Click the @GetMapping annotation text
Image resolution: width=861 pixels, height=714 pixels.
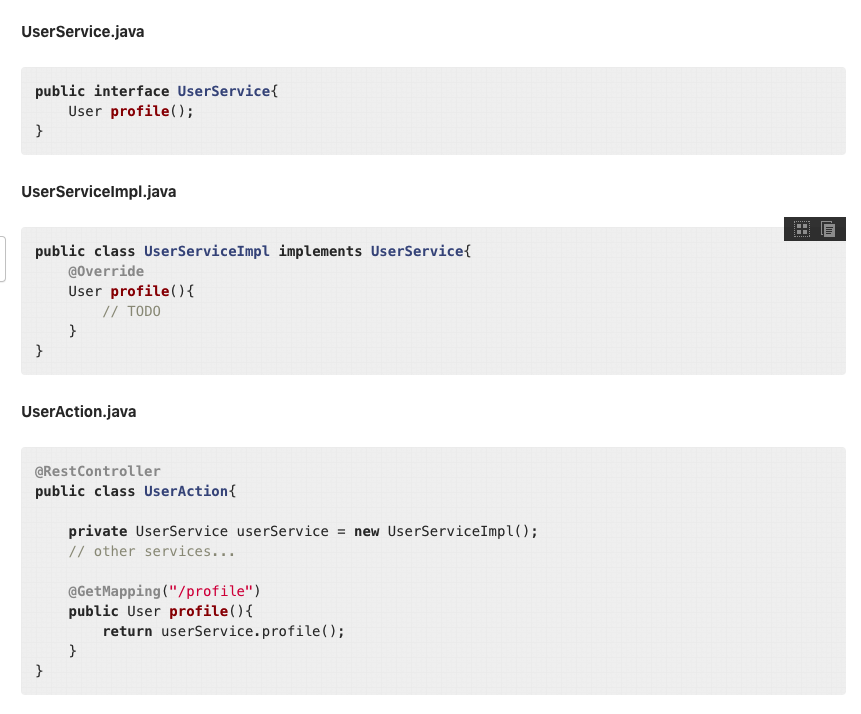click(x=114, y=591)
